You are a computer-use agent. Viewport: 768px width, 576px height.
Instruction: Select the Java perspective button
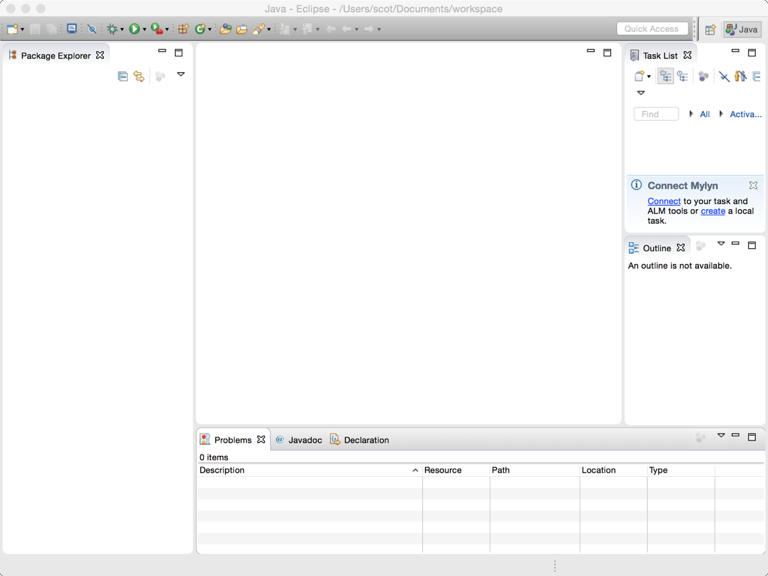pyautogui.click(x=742, y=29)
